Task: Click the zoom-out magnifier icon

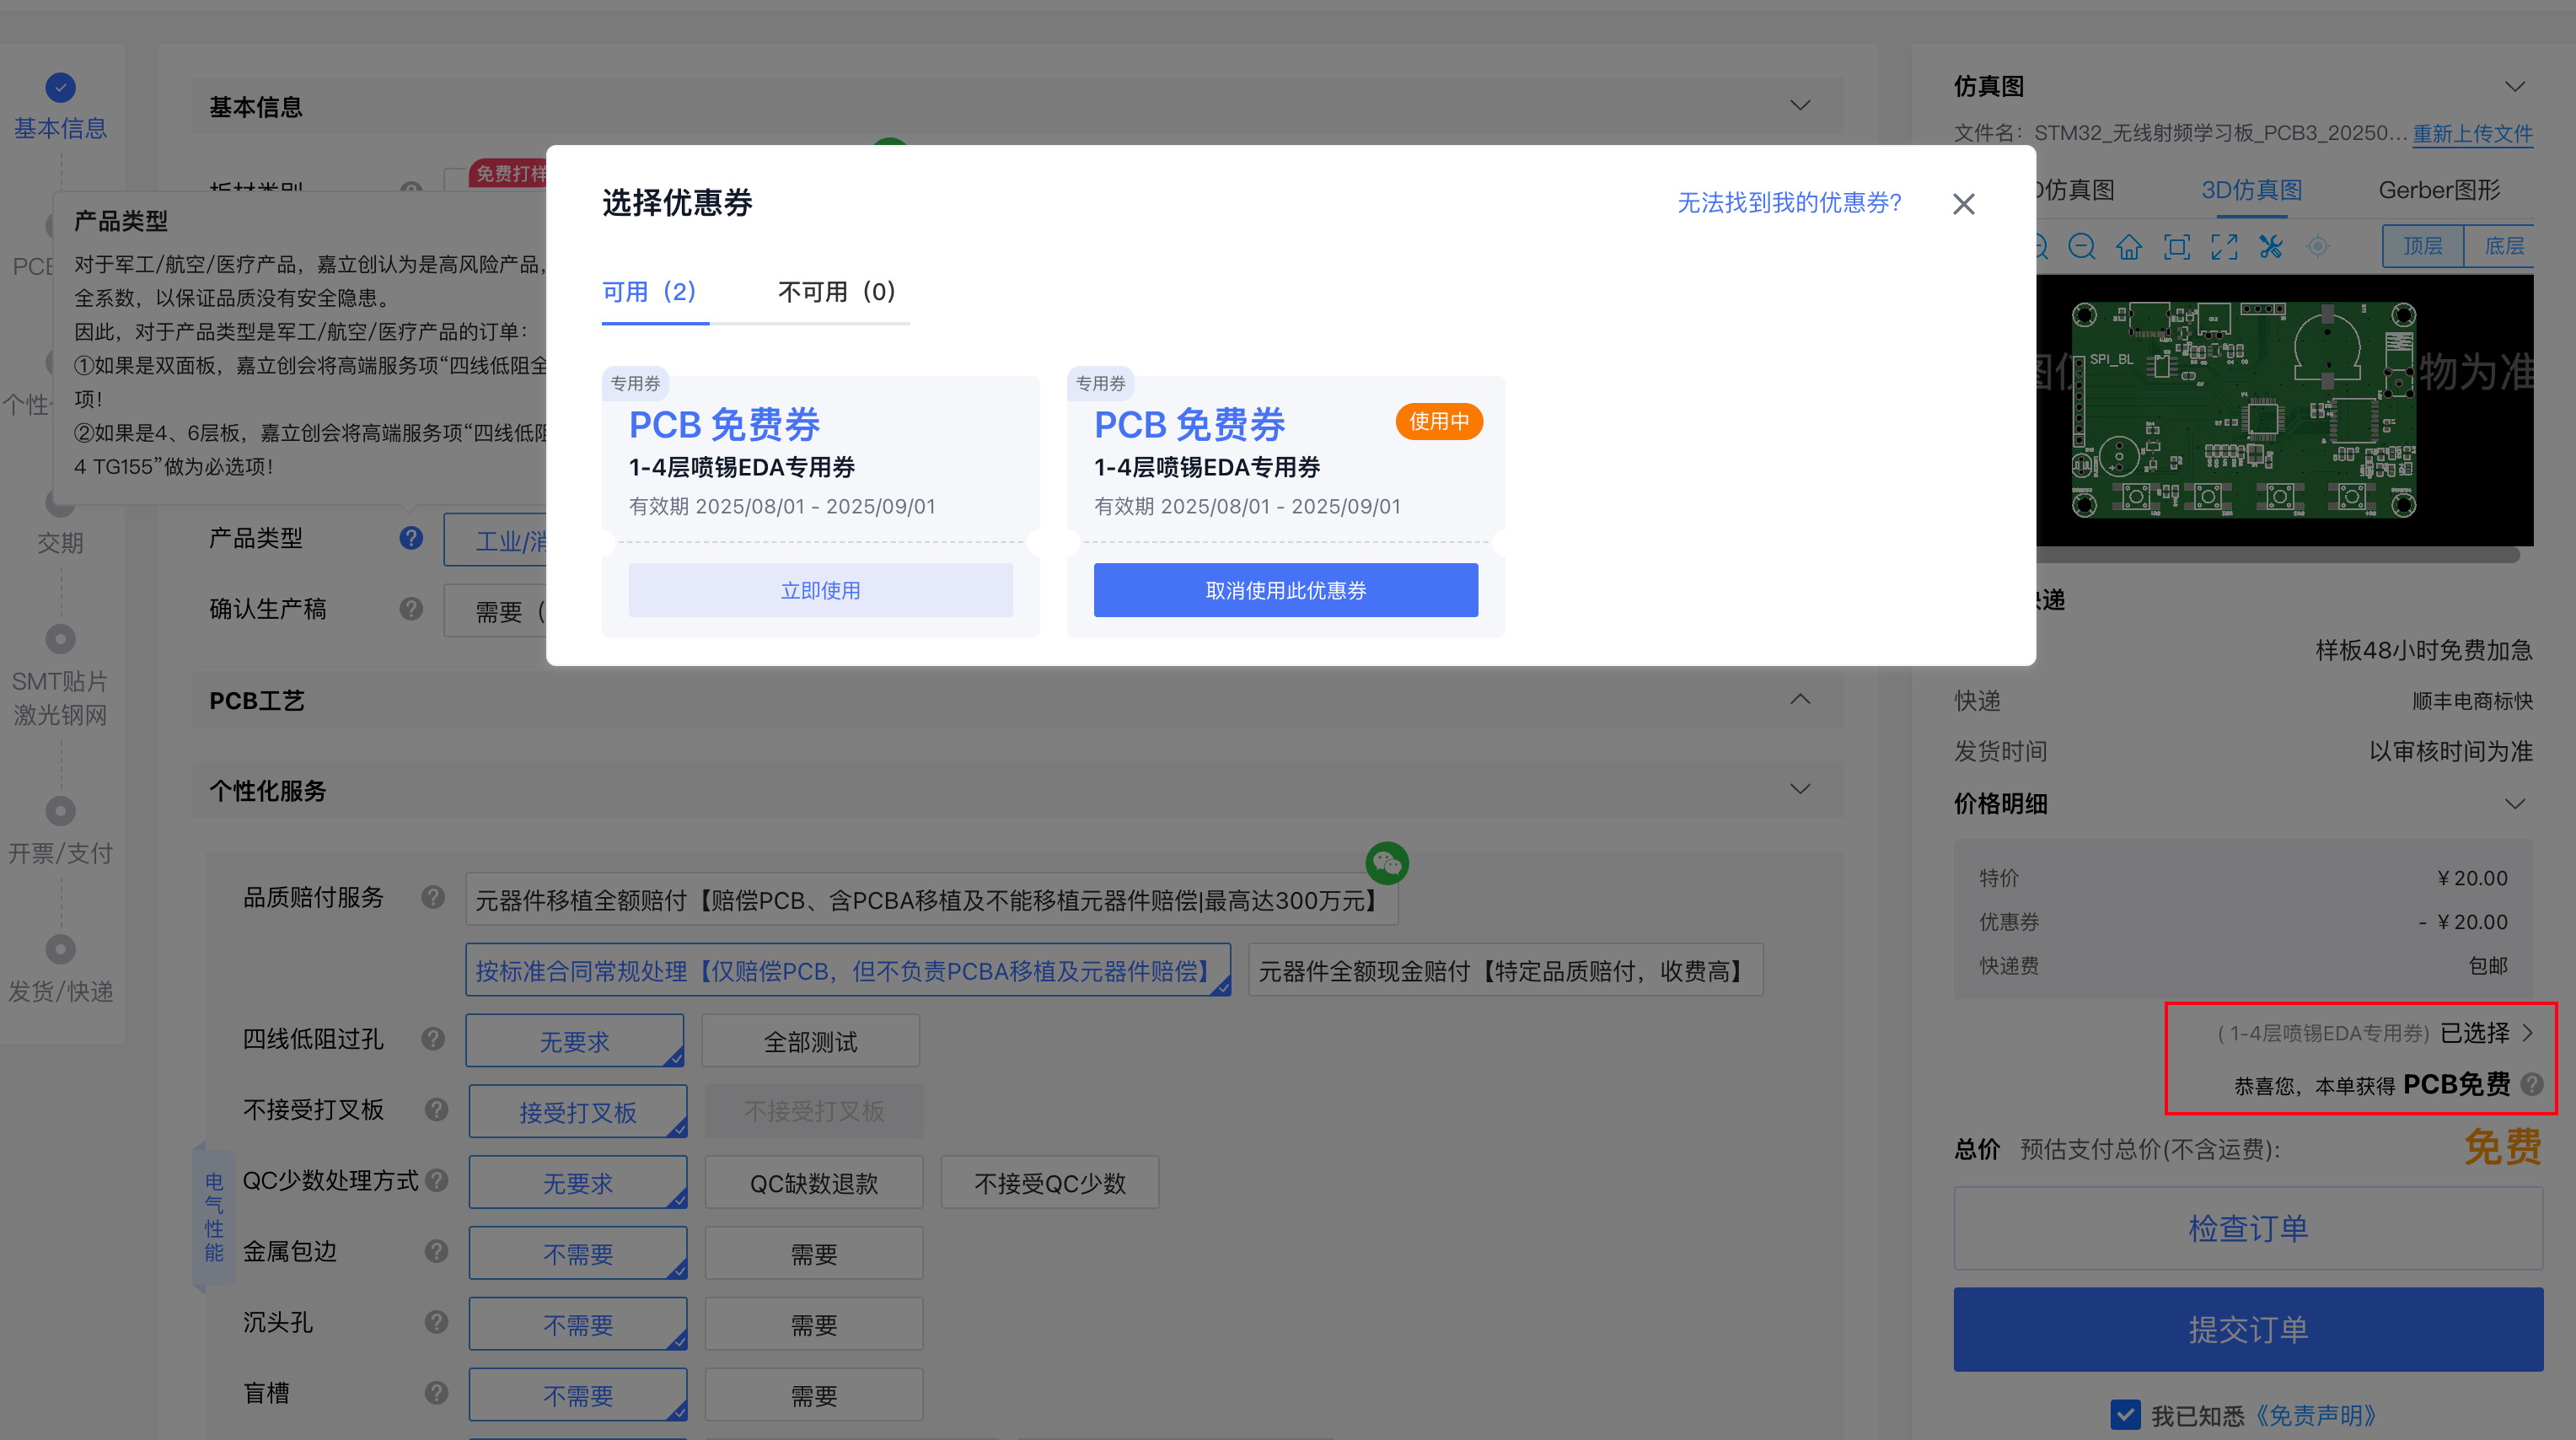Action: (2081, 247)
